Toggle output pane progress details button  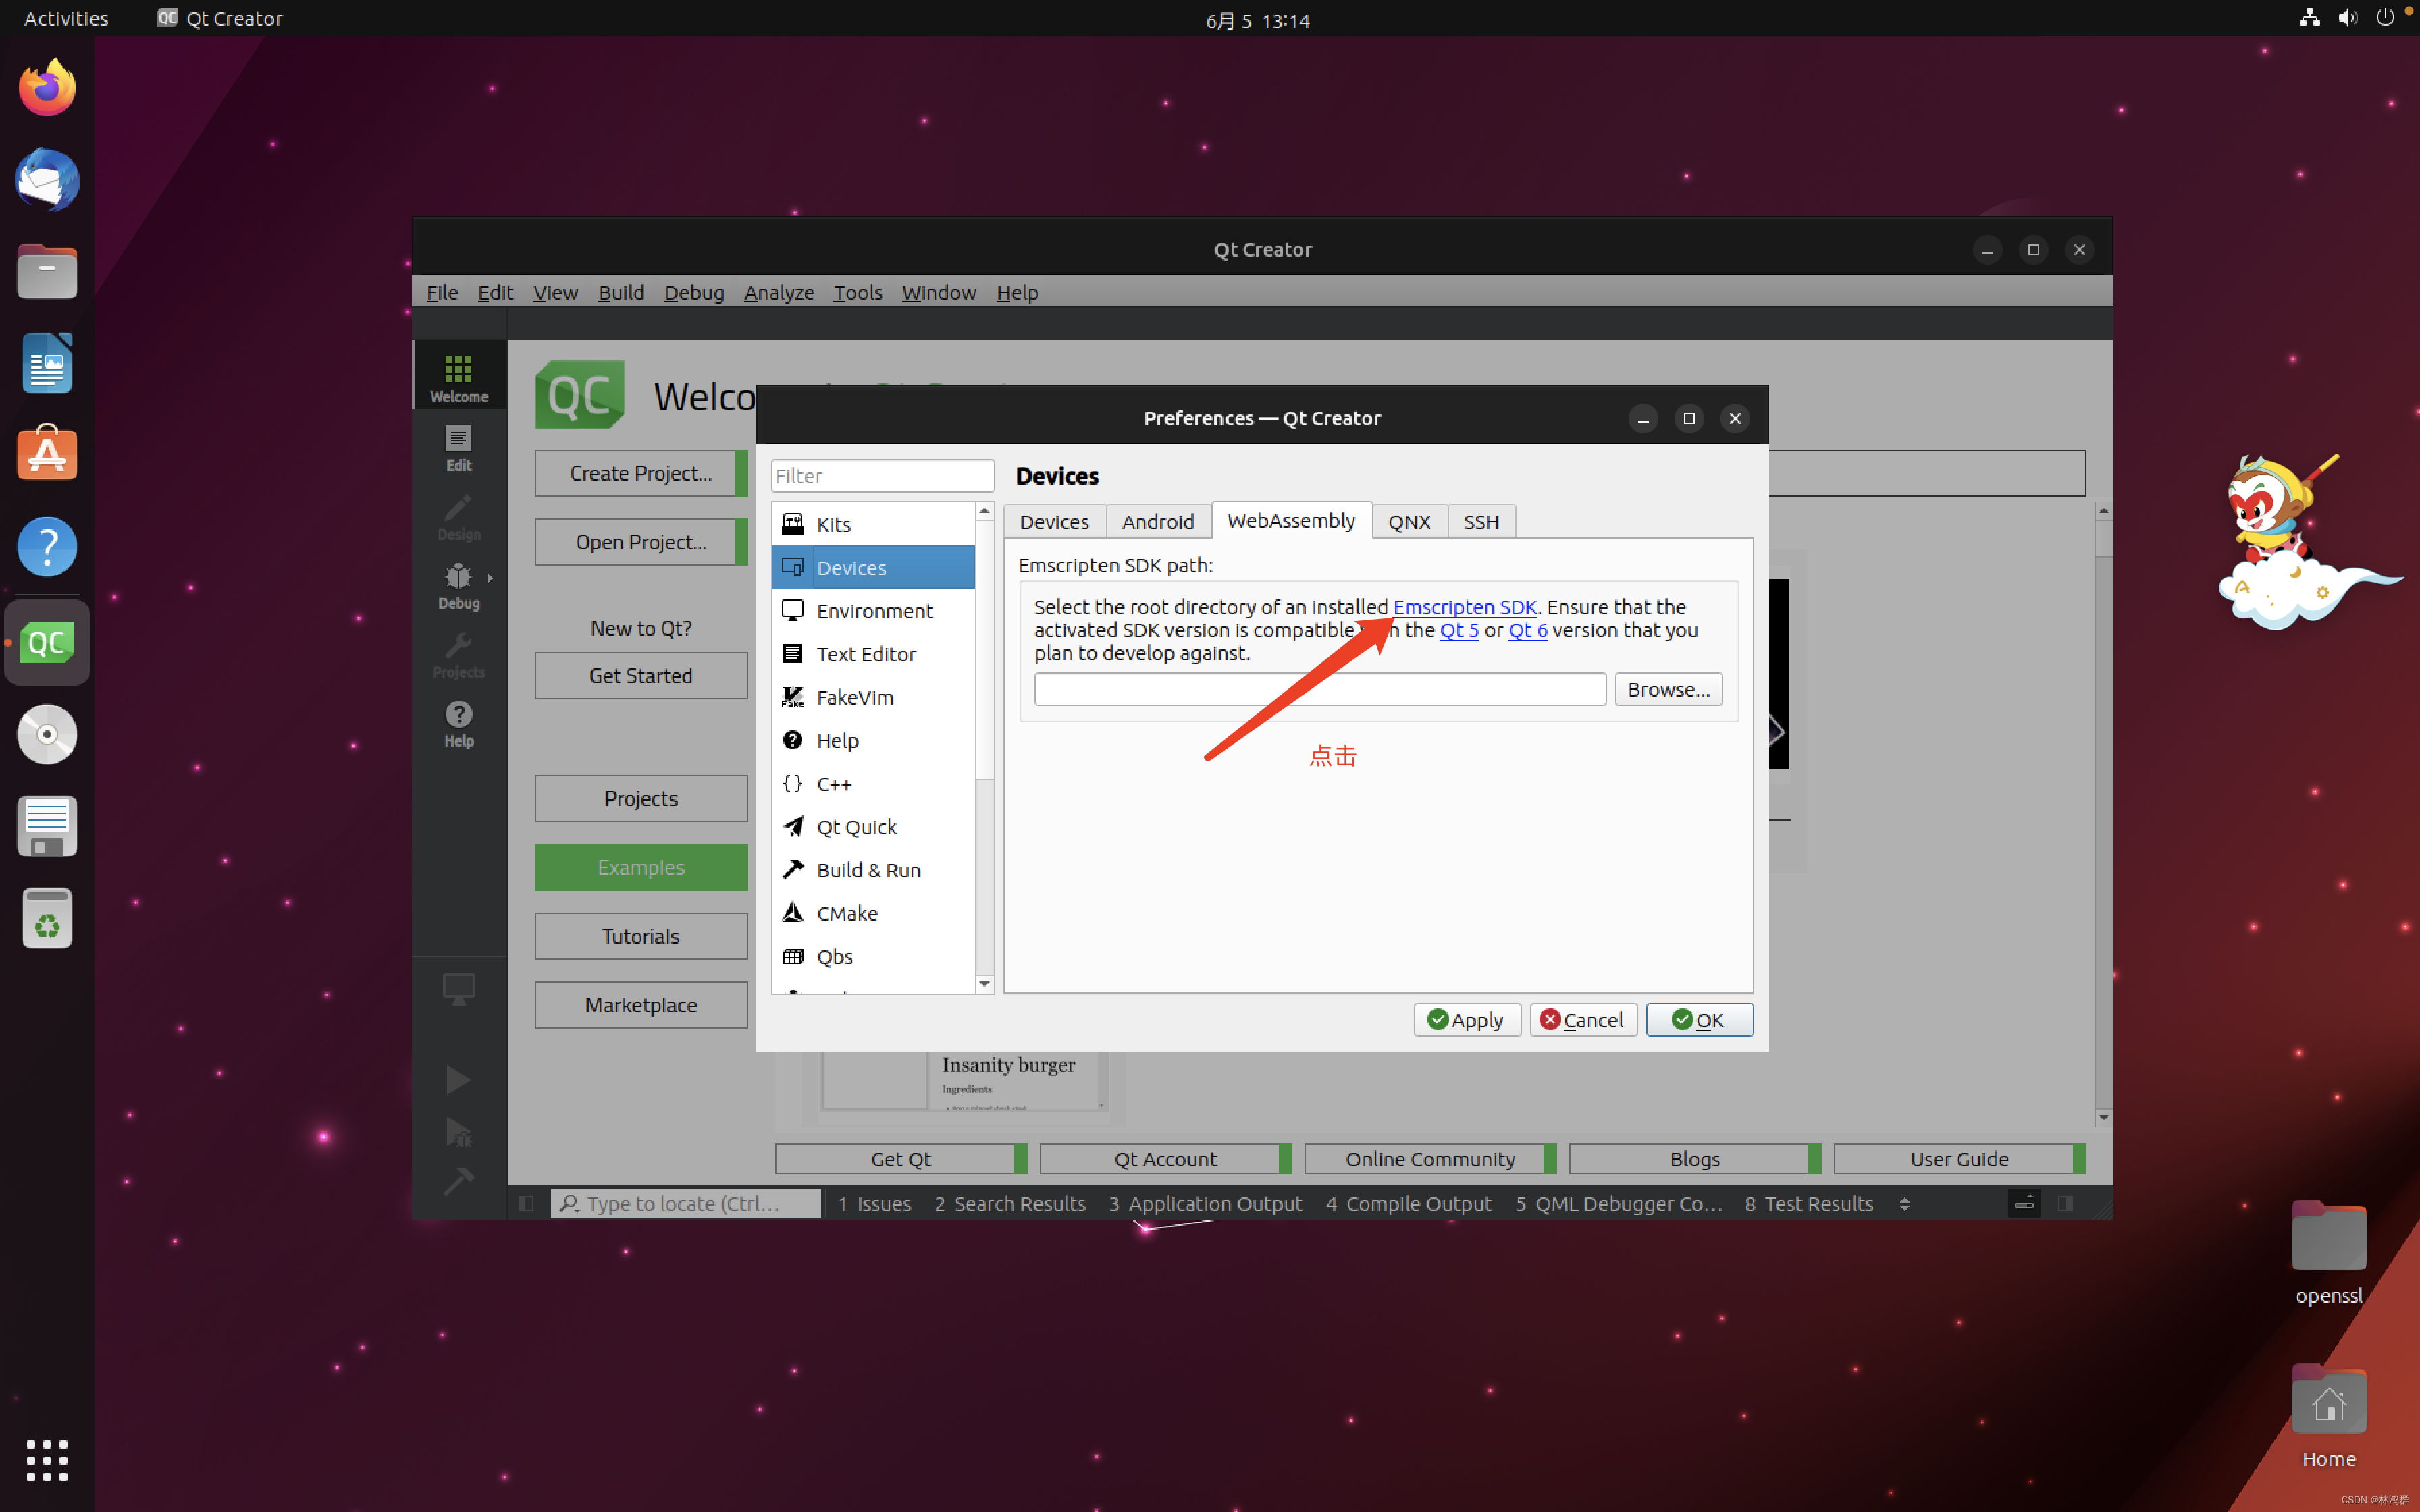pos(2024,1204)
